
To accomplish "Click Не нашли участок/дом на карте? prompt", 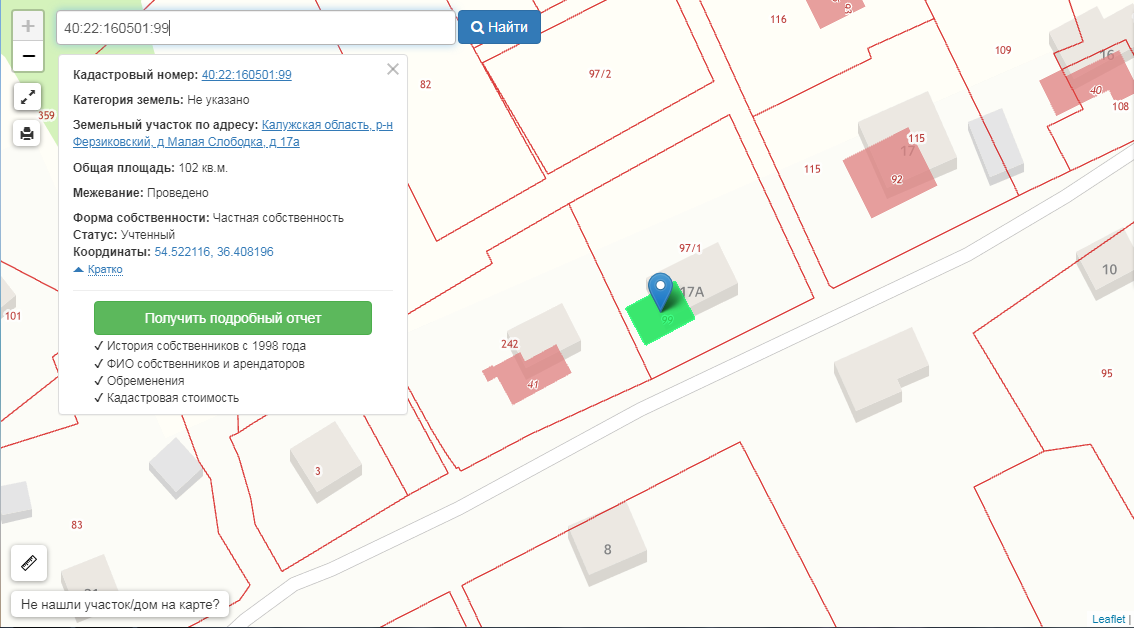I will [120, 604].
